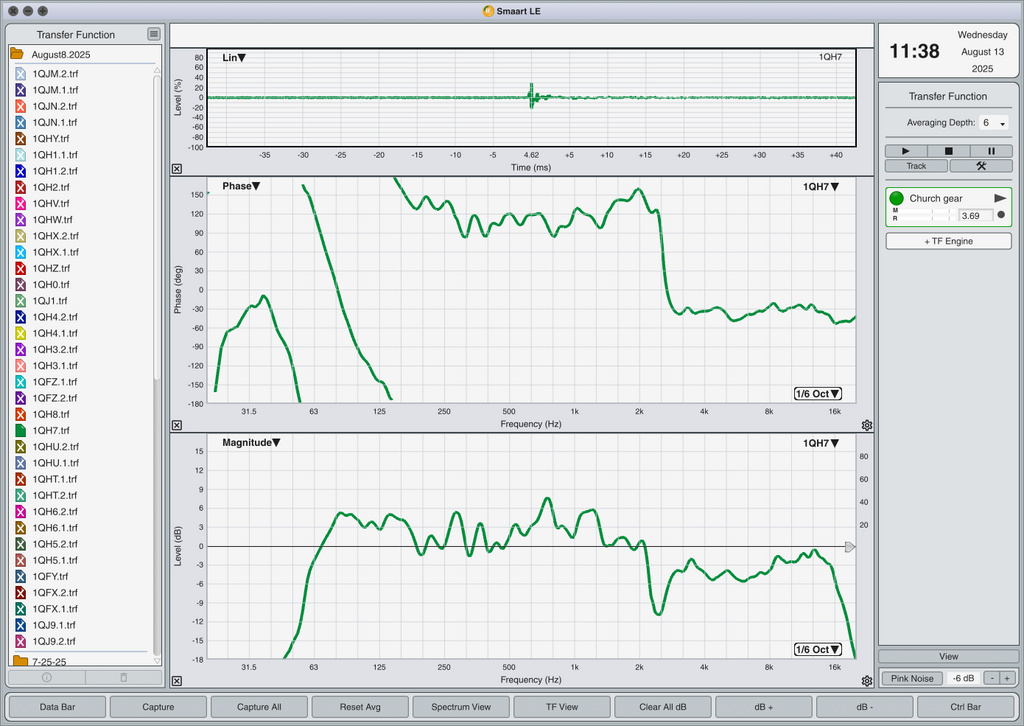The image size is (1024, 726).
Task: Click the trace list vertical scrollbar
Action: click(x=157, y=227)
